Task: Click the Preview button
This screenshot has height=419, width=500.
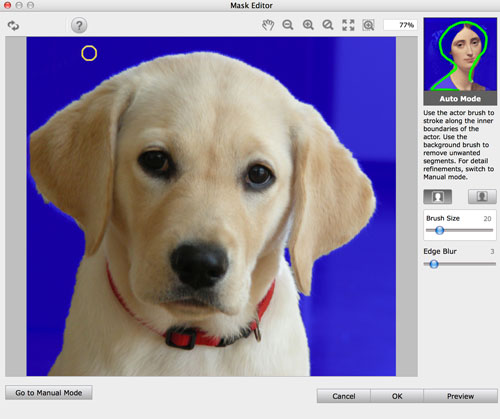Action: pos(460,396)
